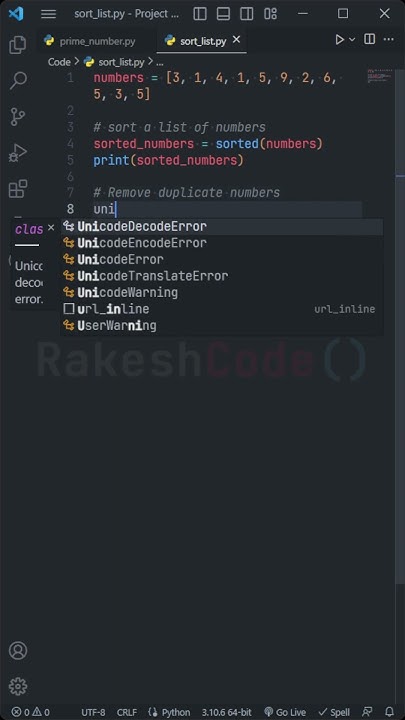This screenshot has width=405, height=720.
Task: Open the Run and Debug view
Action: (18, 153)
